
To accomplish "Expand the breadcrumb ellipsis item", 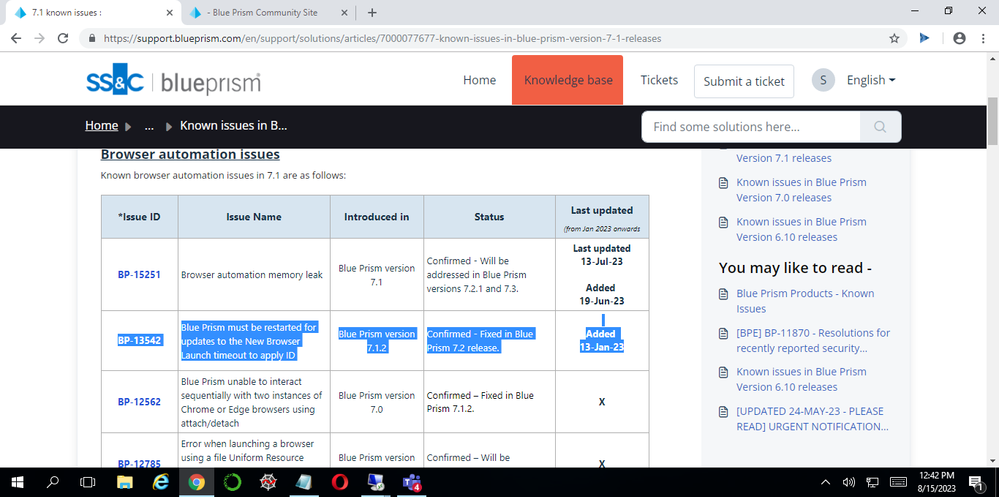I will [x=148, y=126].
